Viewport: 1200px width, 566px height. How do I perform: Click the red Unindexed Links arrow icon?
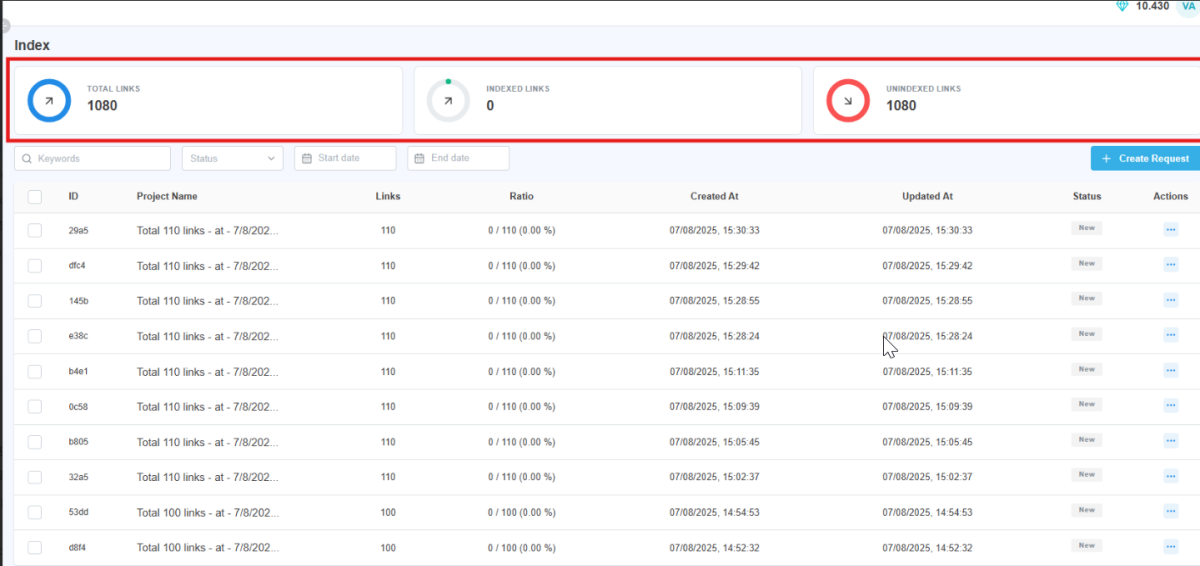click(x=848, y=101)
